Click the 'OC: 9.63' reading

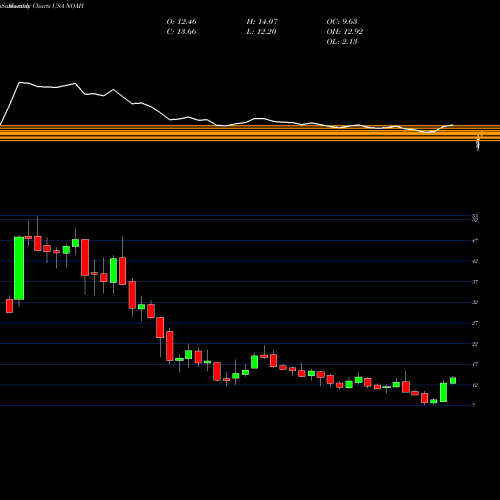[342, 21]
